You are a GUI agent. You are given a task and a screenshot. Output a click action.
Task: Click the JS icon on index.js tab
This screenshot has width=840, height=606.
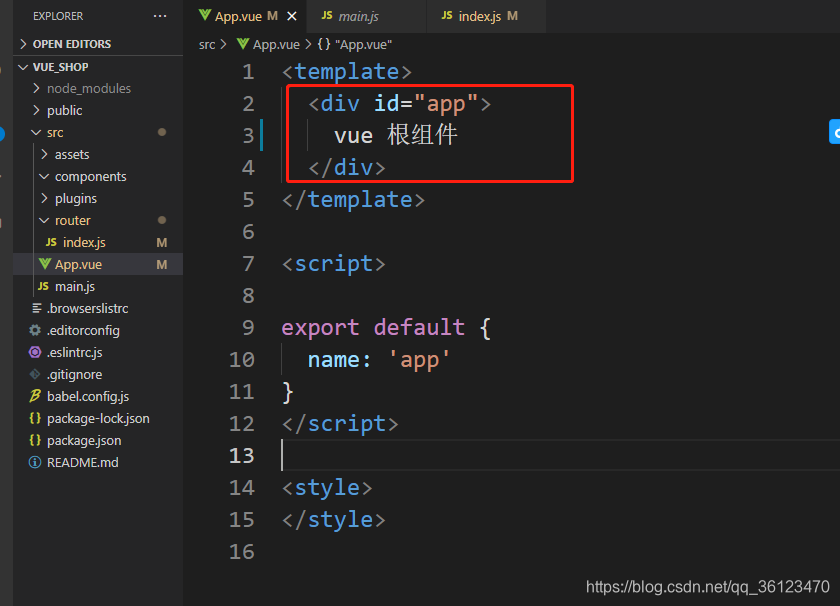[447, 16]
